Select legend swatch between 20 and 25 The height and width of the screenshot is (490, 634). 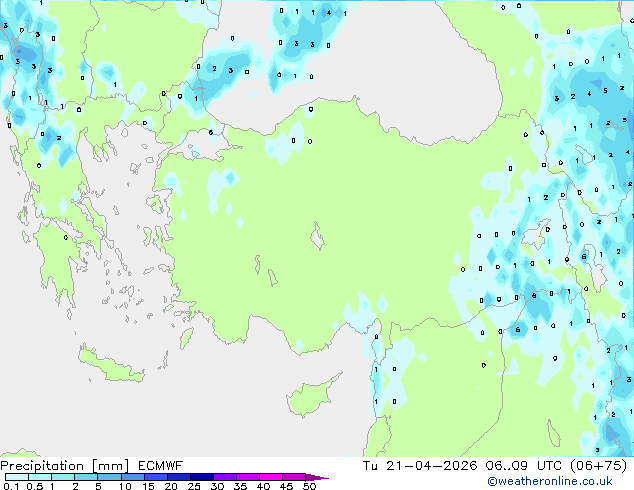[x=179, y=477]
